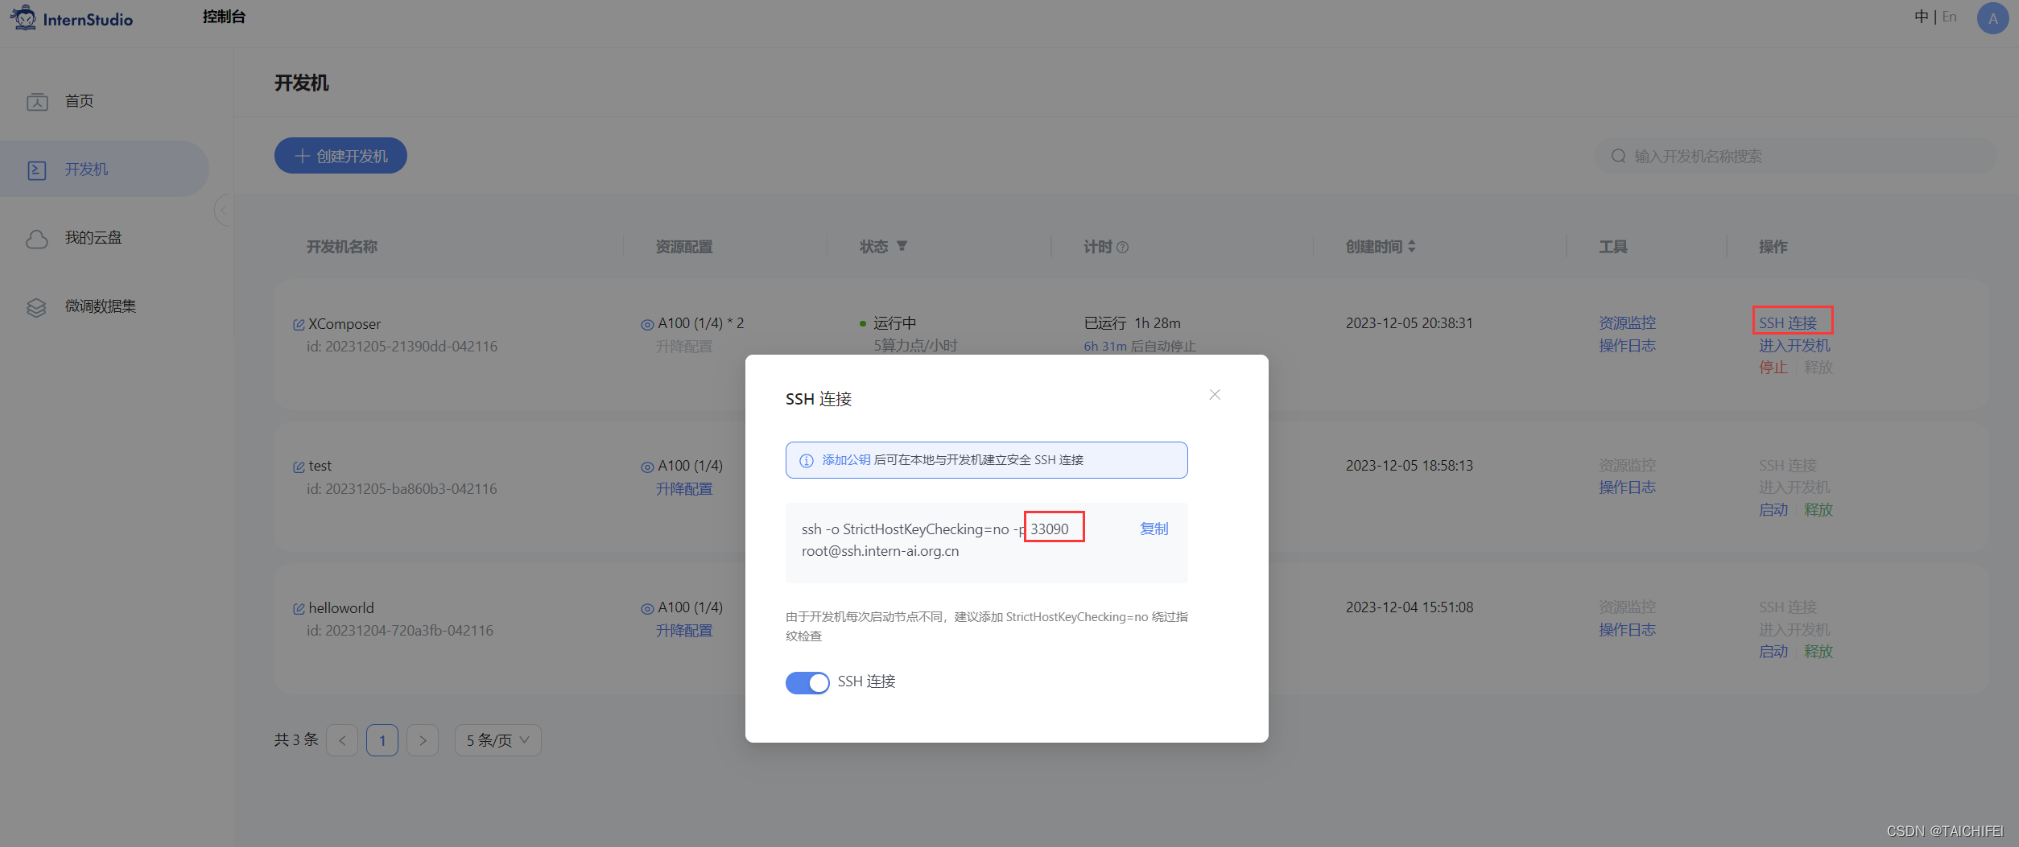Click the 计时 info help icon

pyautogui.click(x=1122, y=247)
